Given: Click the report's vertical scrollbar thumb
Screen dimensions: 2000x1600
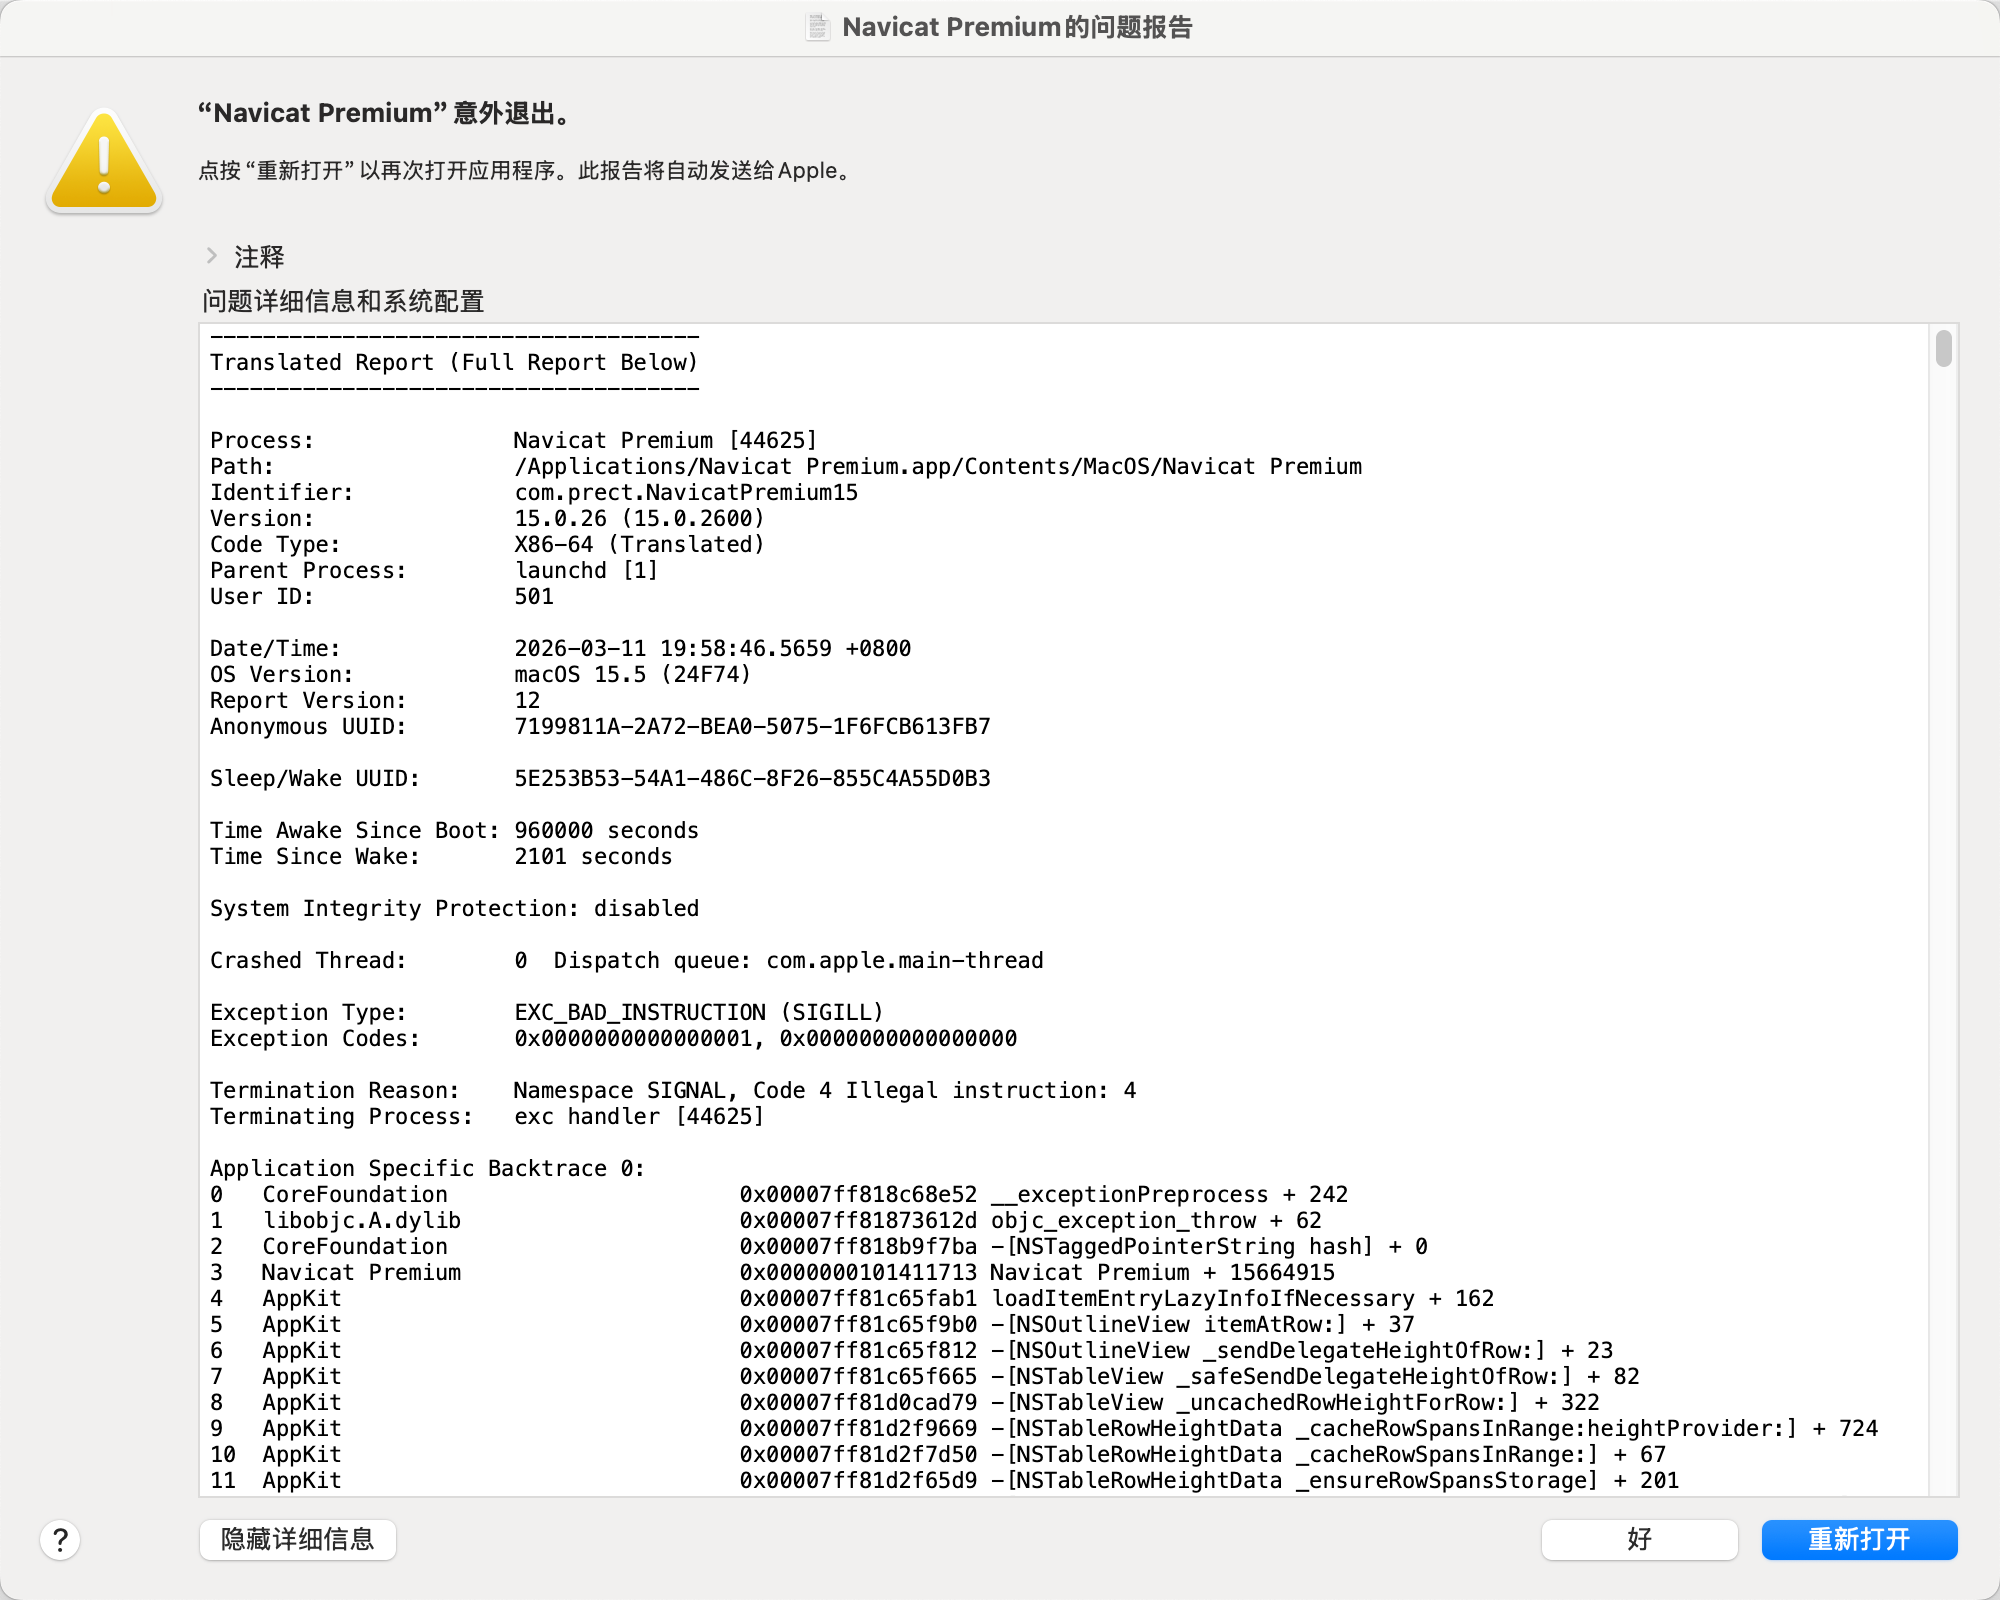Looking at the screenshot, I should [1943, 348].
